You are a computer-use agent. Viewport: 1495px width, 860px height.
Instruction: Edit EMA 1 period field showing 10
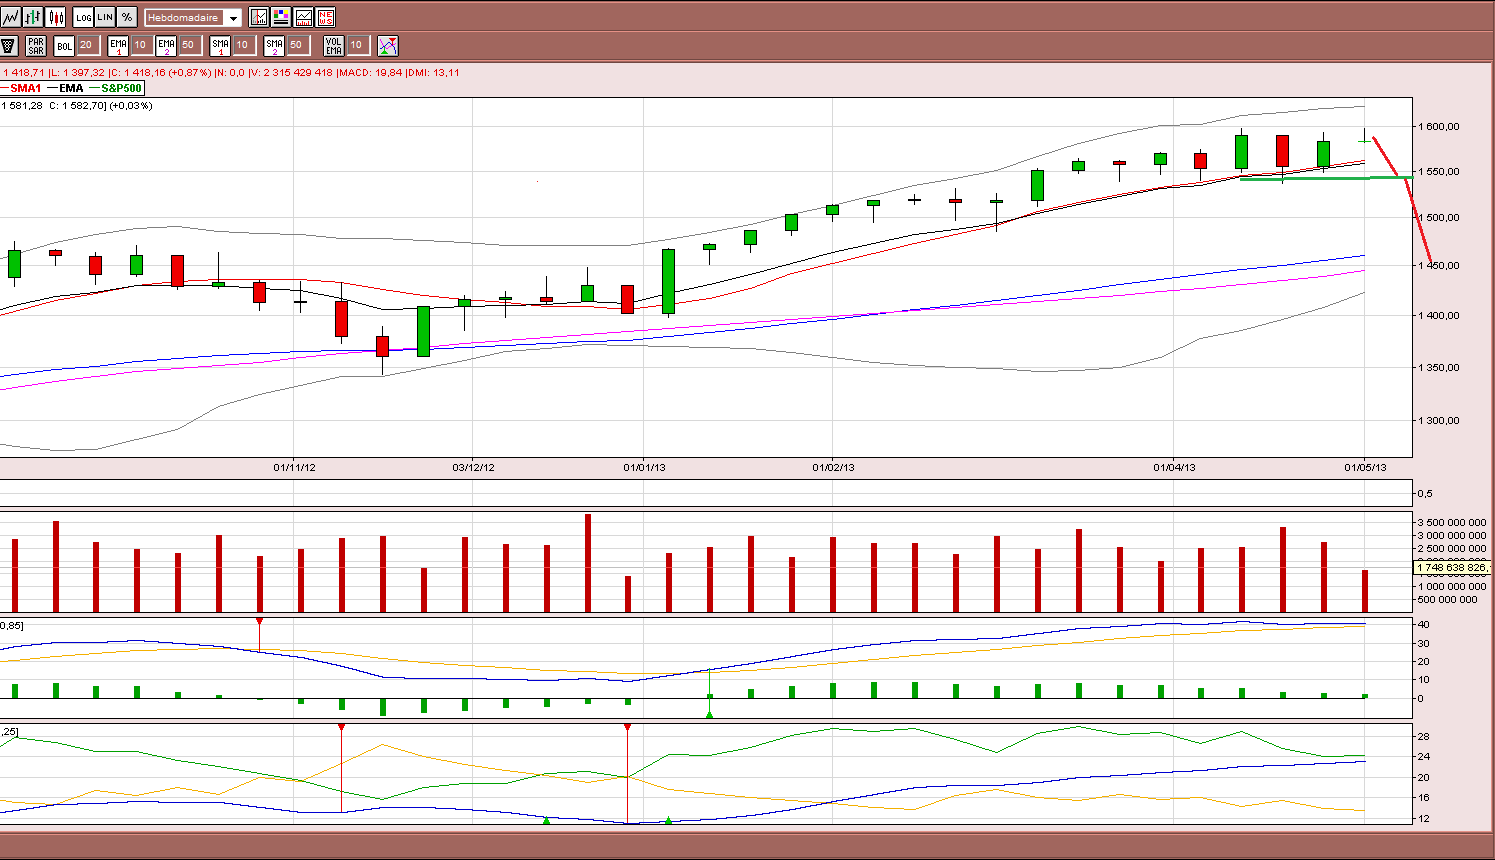141,45
